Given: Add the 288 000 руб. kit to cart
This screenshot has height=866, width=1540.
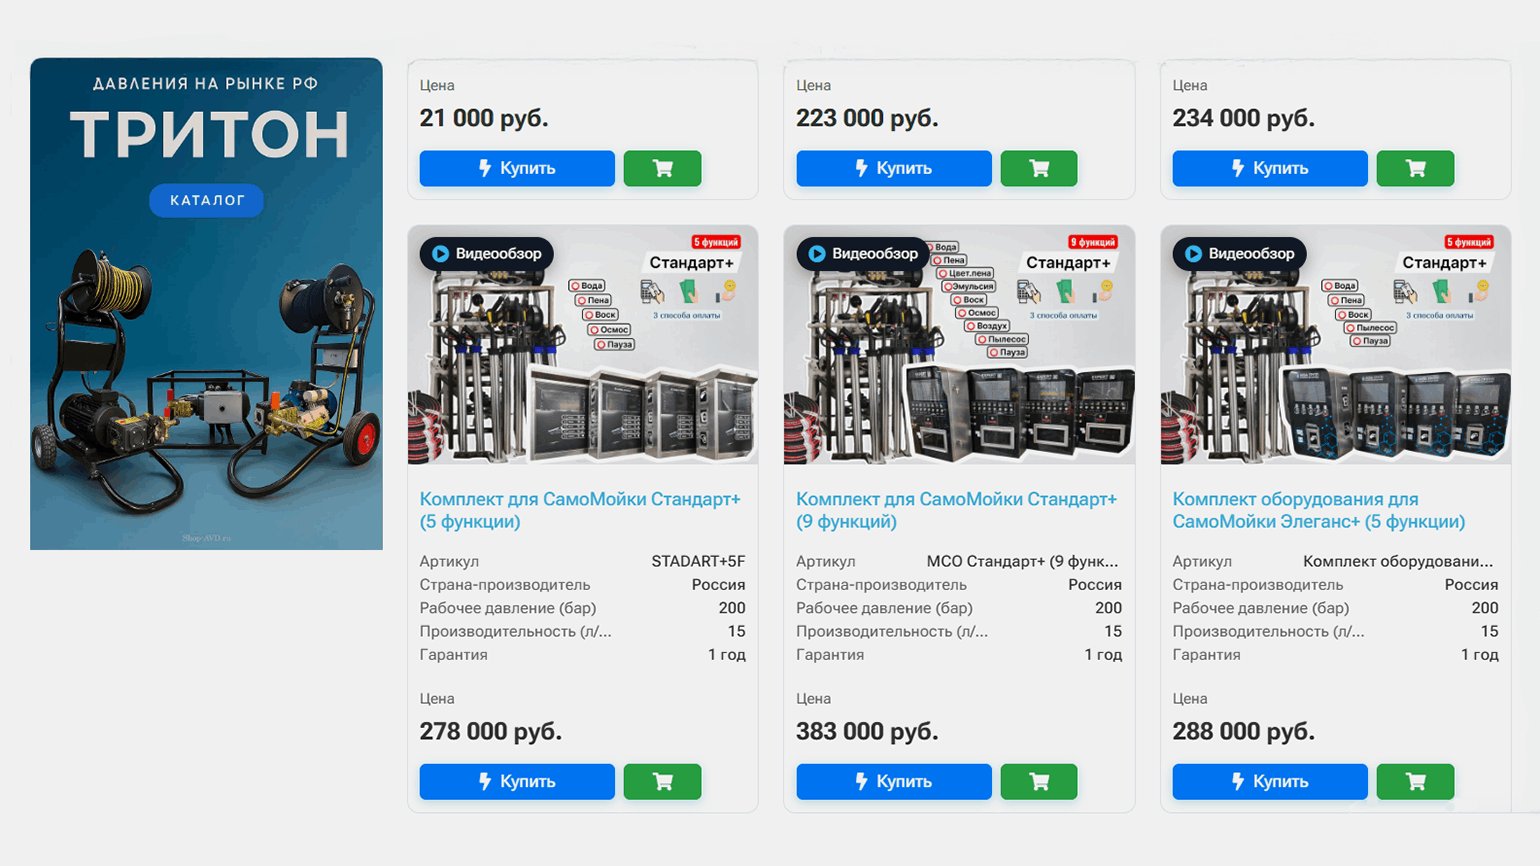Looking at the screenshot, I should (x=1415, y=781).
